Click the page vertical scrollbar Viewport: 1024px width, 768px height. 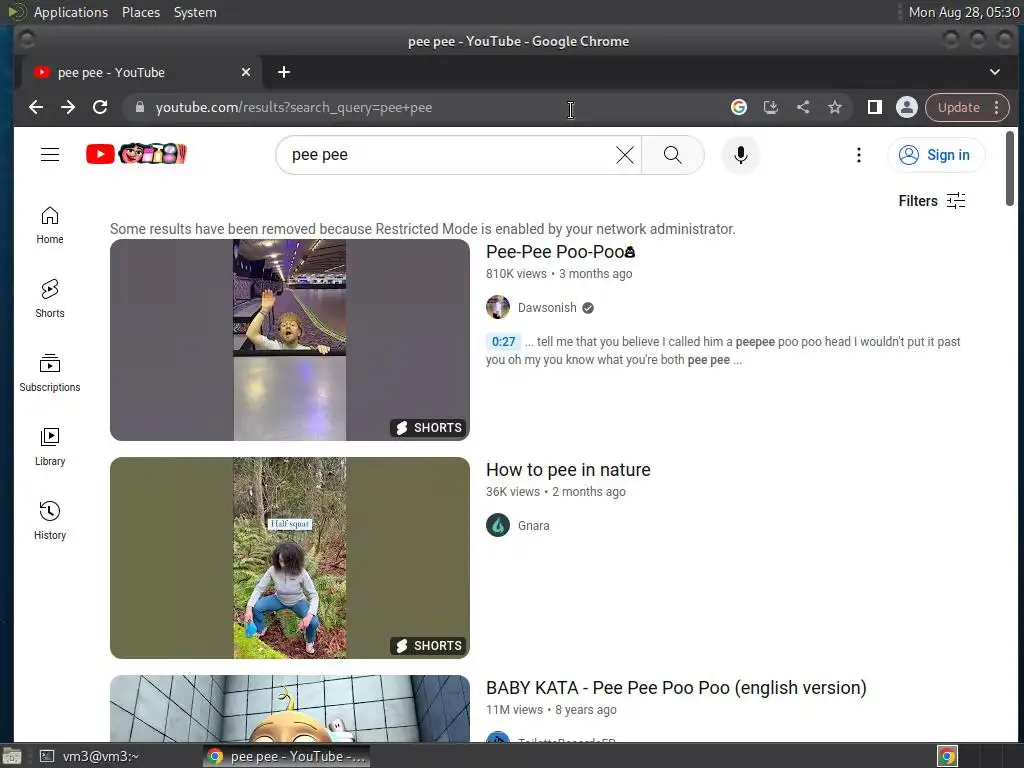1010,168
